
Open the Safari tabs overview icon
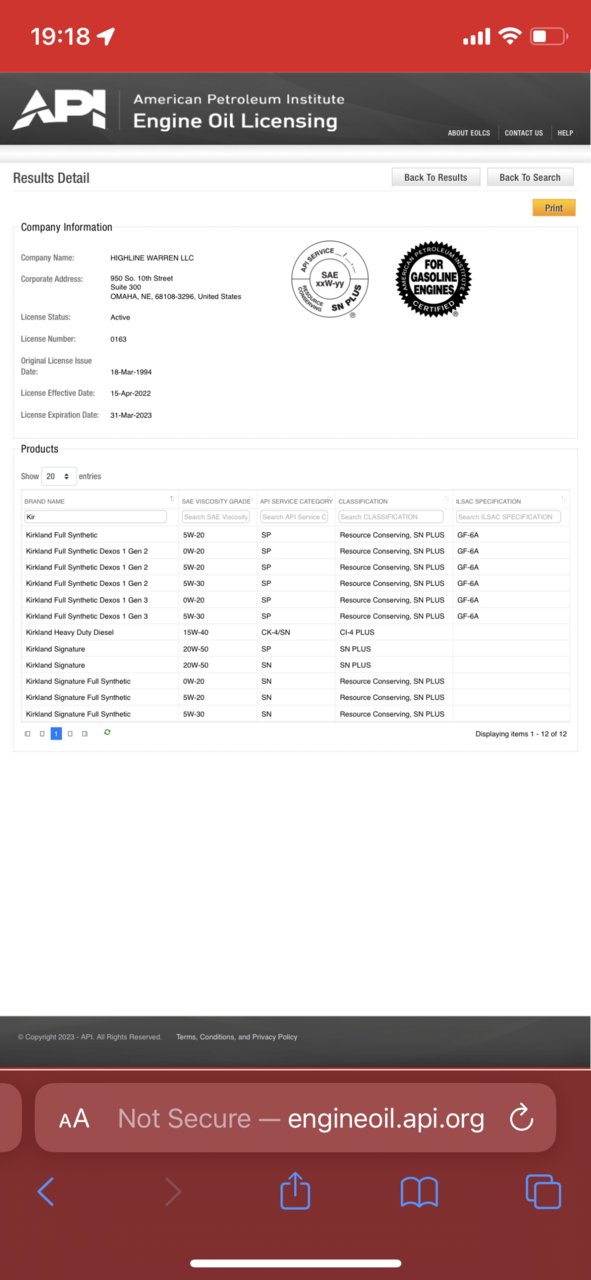543,1191
